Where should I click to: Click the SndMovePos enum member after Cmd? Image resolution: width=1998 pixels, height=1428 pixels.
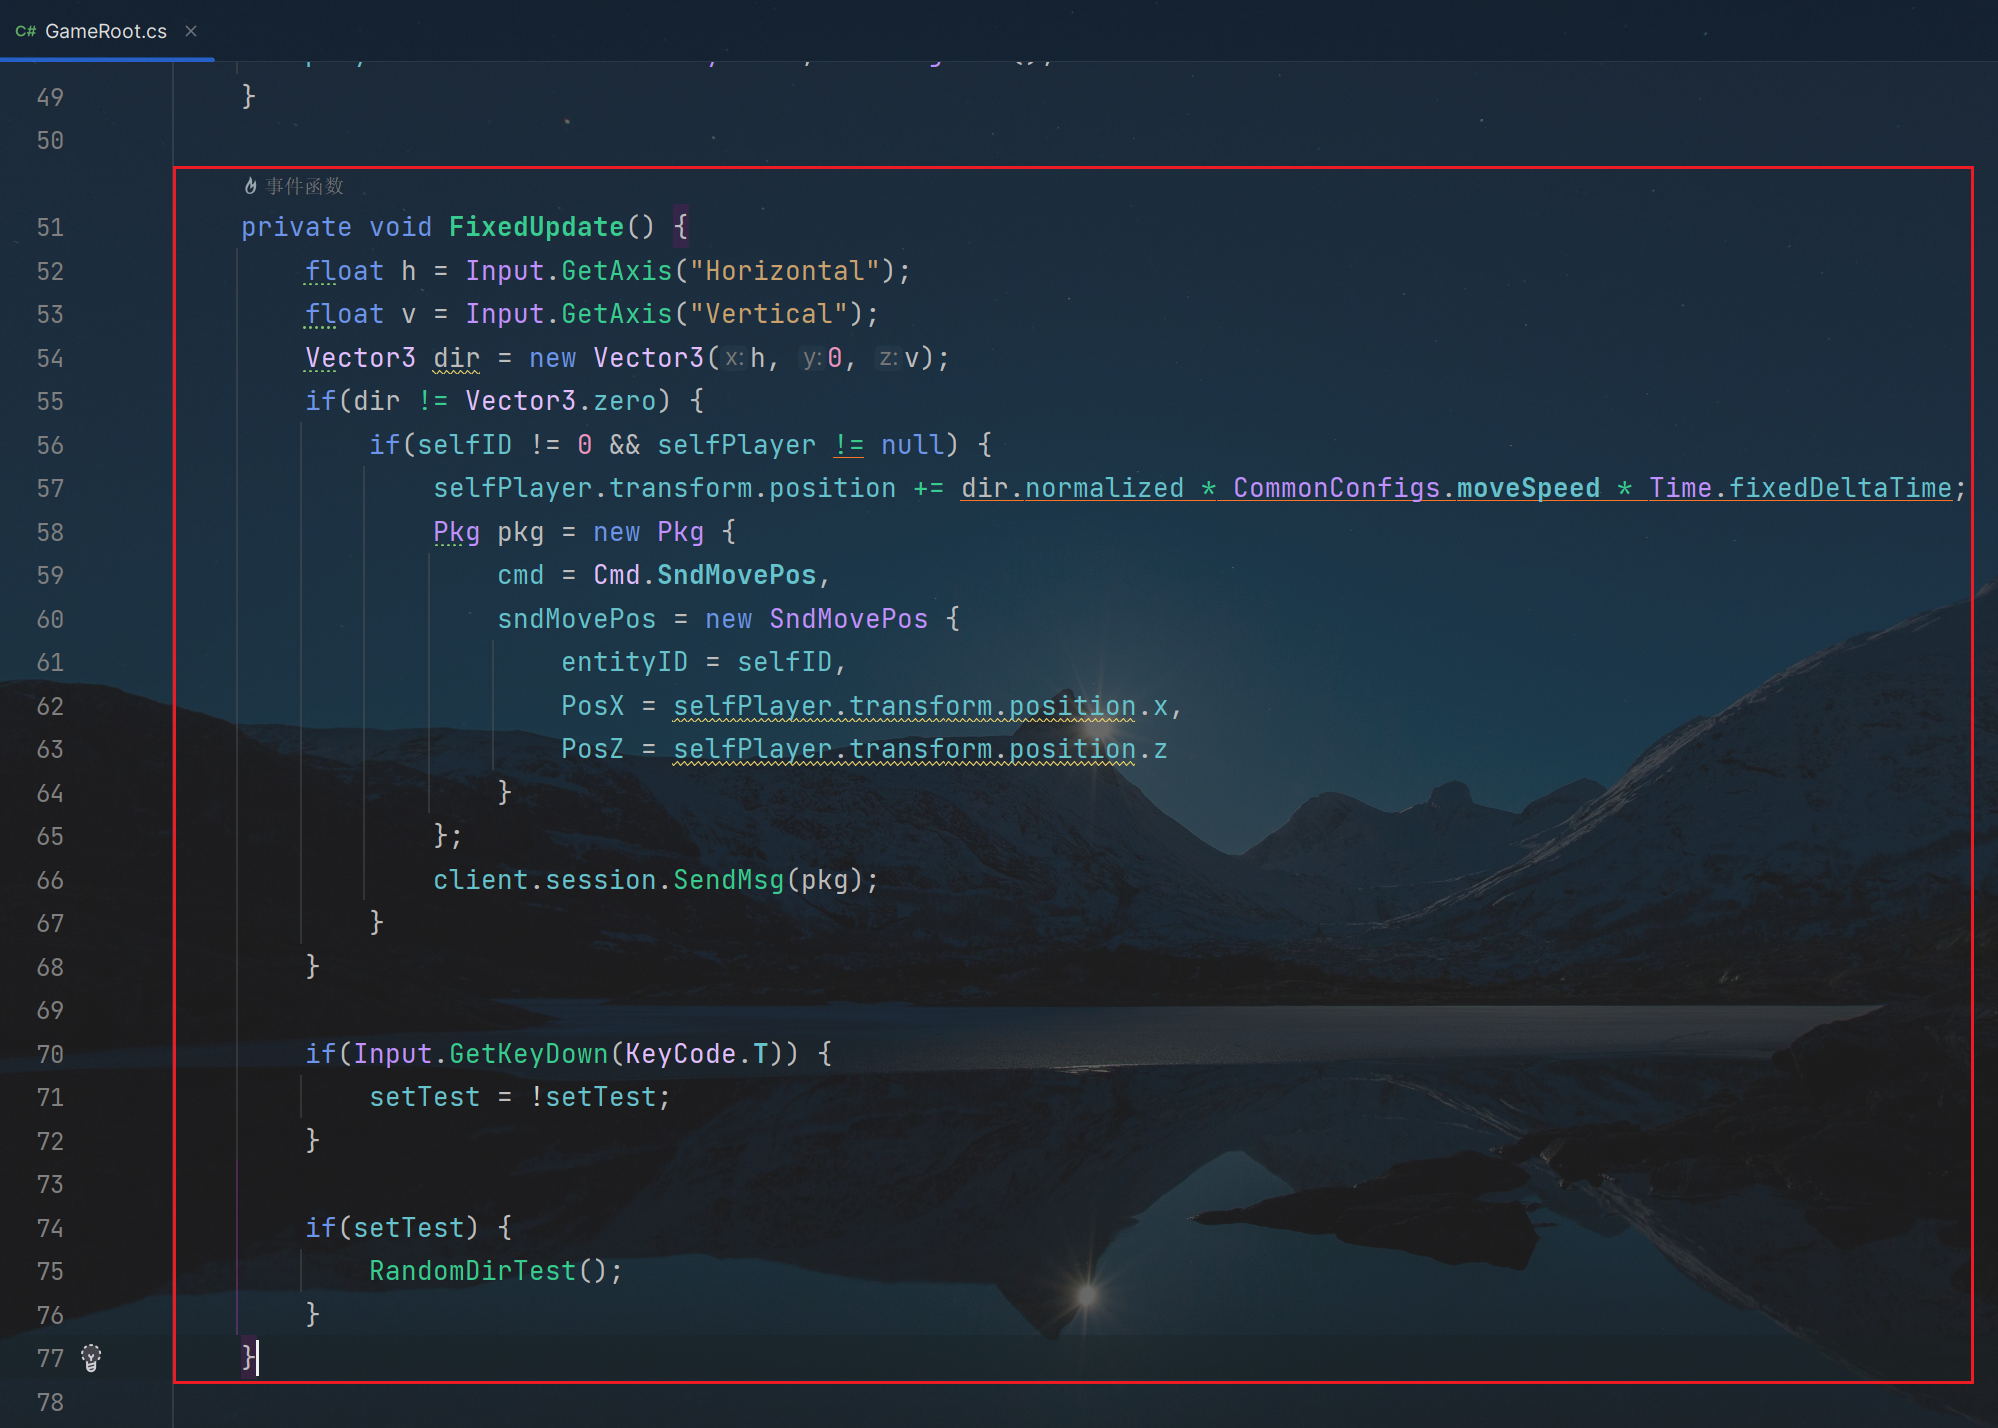(736, 575)
